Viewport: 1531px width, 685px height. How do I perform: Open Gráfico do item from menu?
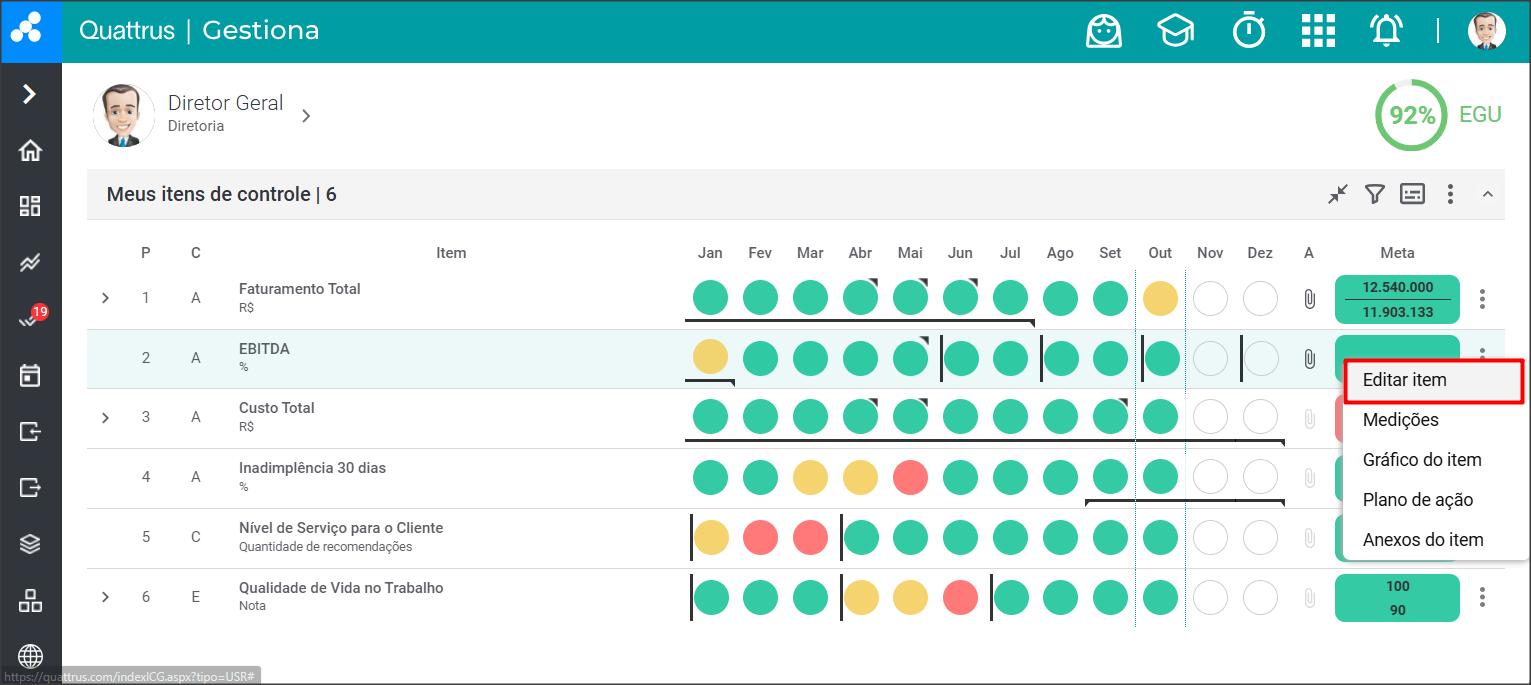[1421, 460]
